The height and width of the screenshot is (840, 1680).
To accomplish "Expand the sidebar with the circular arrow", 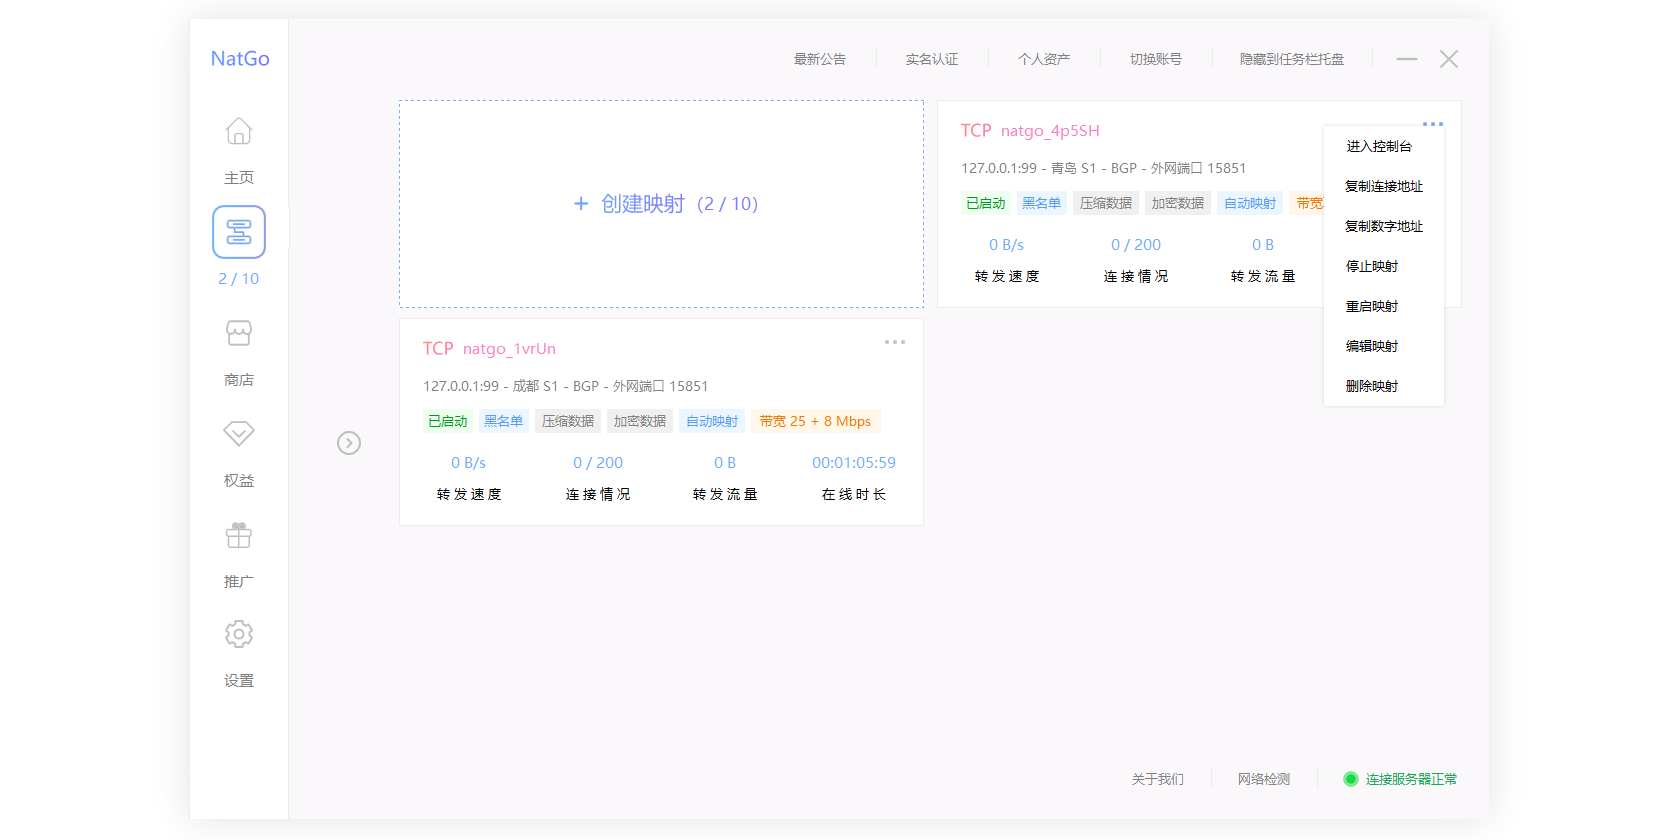I will (x=349, y=443).
